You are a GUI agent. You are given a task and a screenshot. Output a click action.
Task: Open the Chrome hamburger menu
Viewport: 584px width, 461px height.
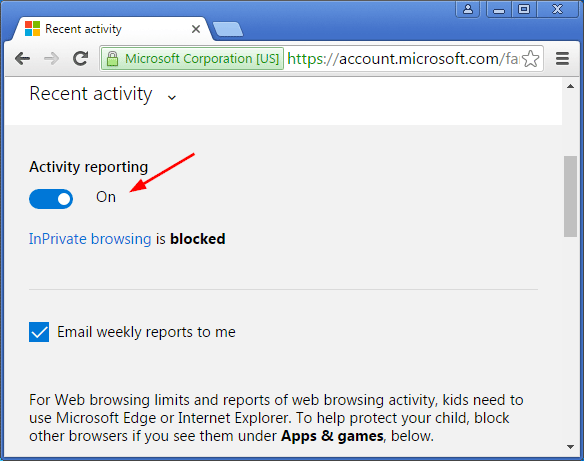(x=562, y=58)
